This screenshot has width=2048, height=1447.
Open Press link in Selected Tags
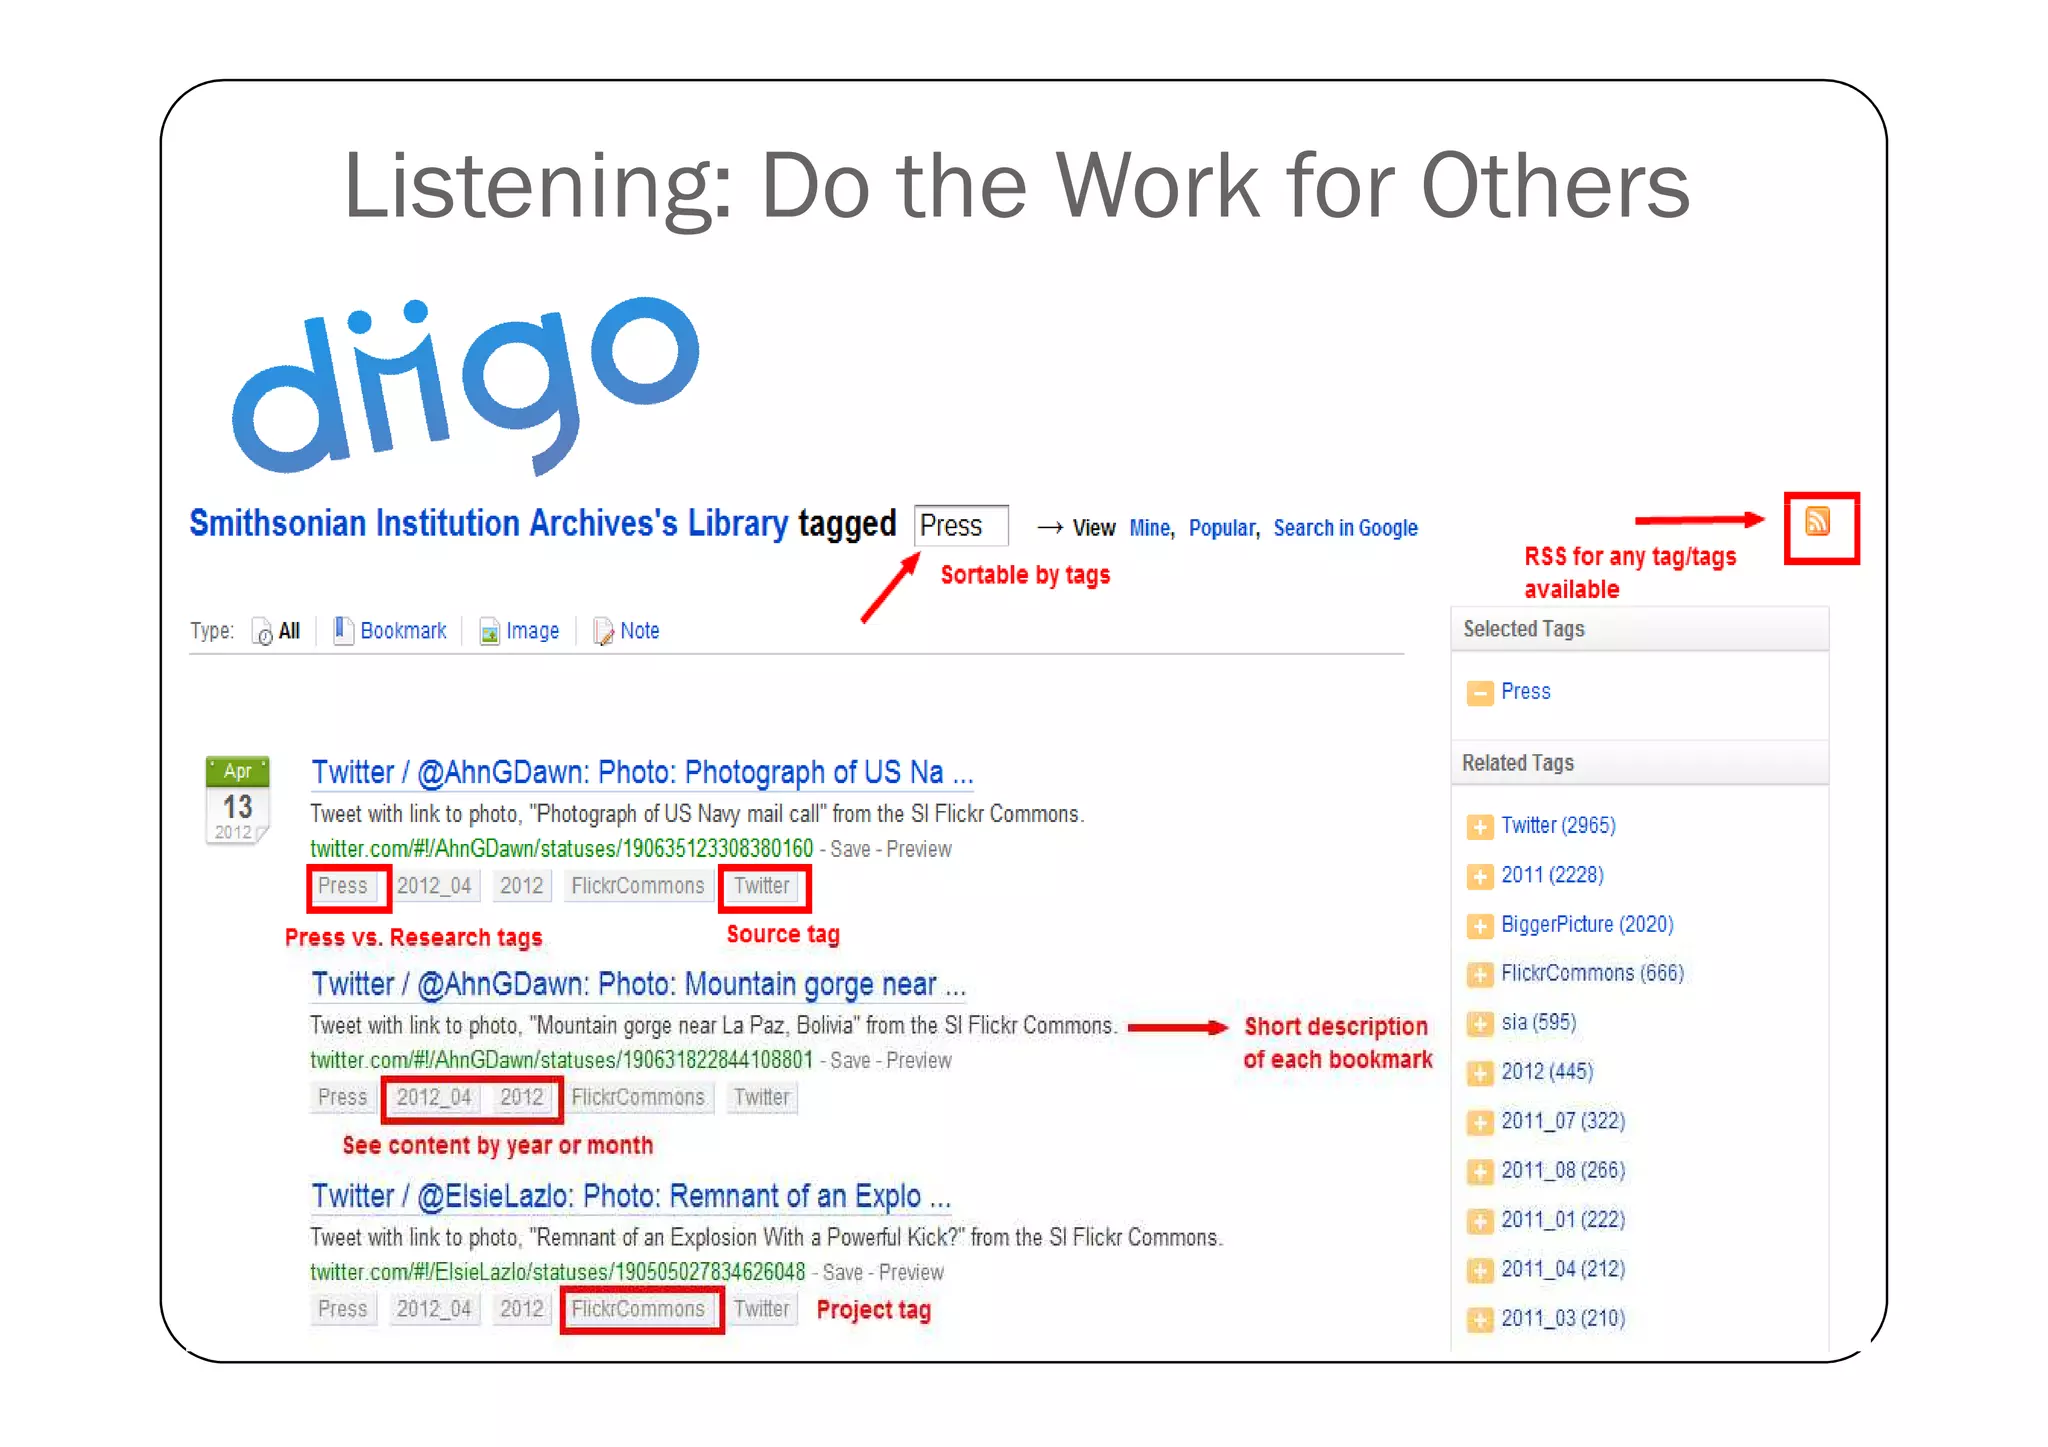[x=1526, y=692]
